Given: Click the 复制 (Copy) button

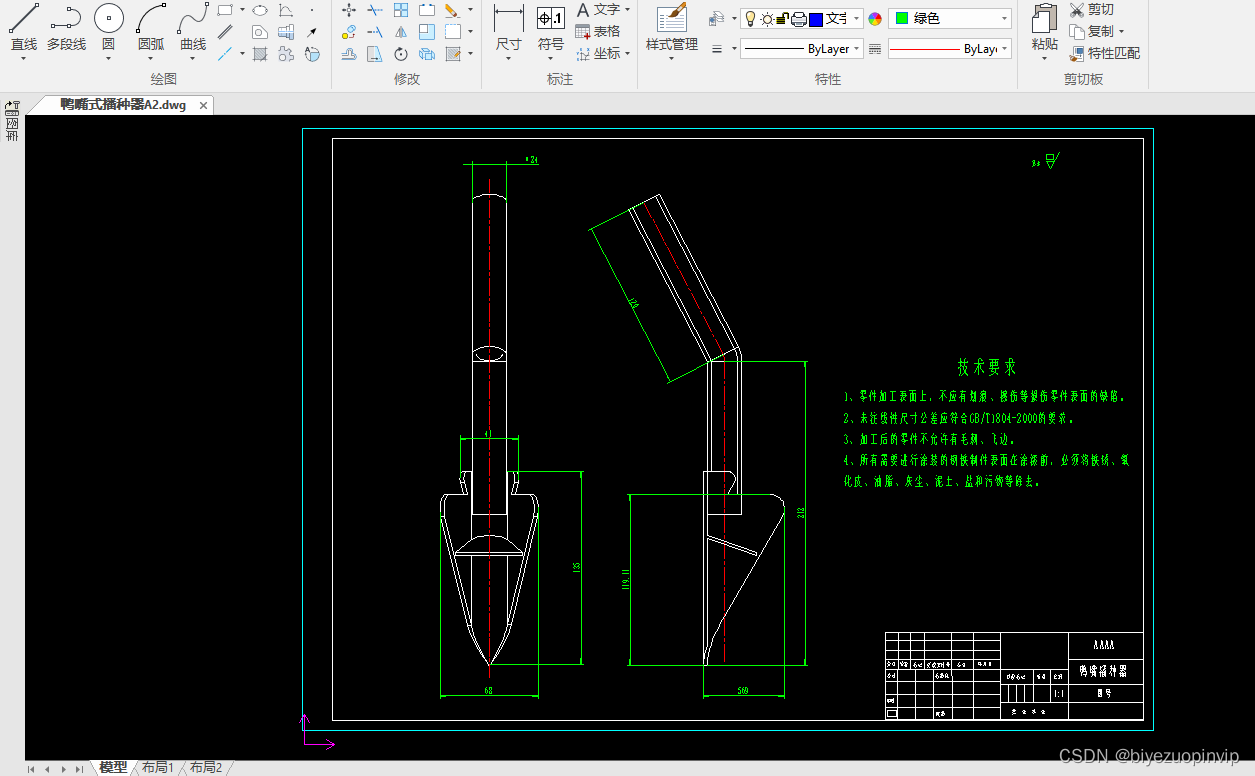Looking at the screenshot, I should click(x=1091, y=32).
